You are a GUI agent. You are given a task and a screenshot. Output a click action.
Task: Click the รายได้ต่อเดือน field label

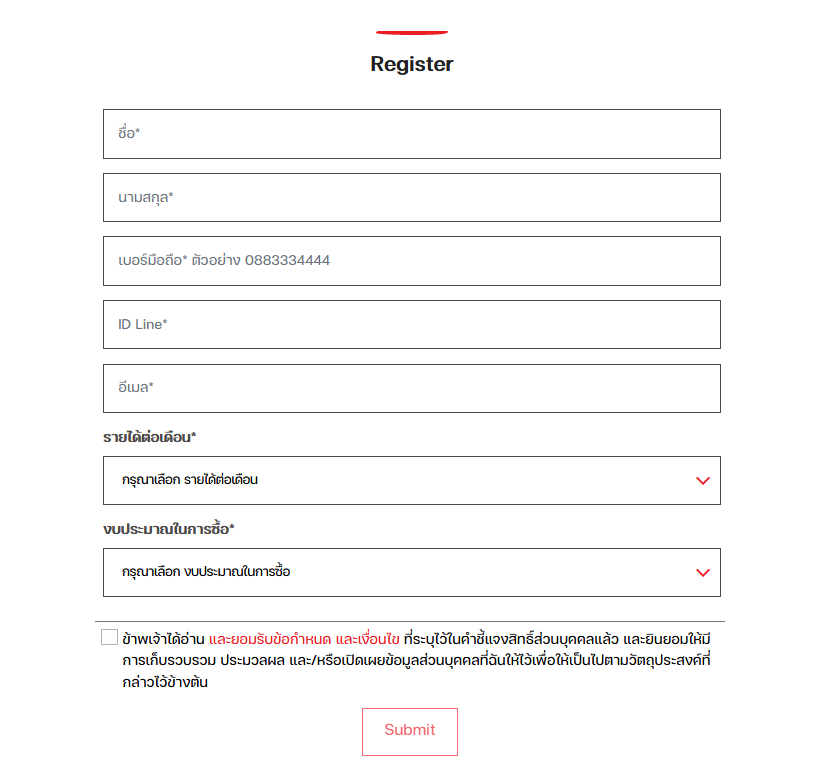[149, 437]
